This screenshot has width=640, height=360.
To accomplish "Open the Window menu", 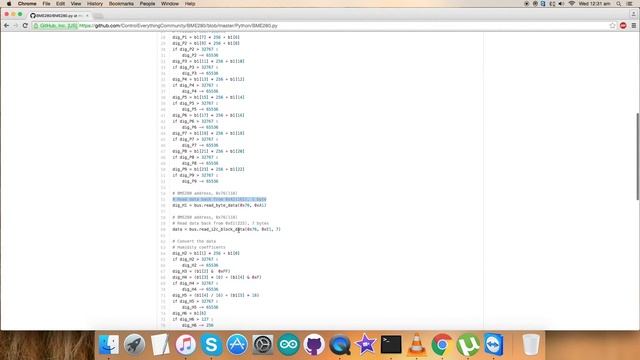I will (170, 4).
